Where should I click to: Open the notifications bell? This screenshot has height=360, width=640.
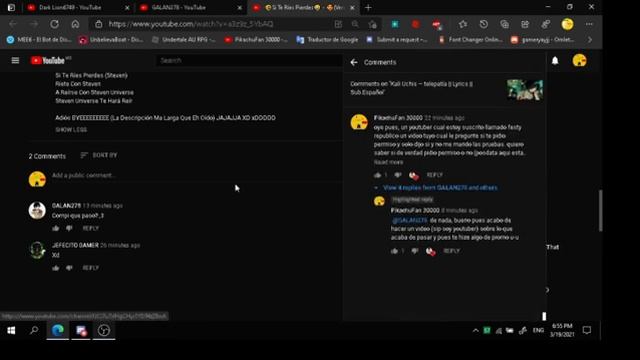point(555,61)
